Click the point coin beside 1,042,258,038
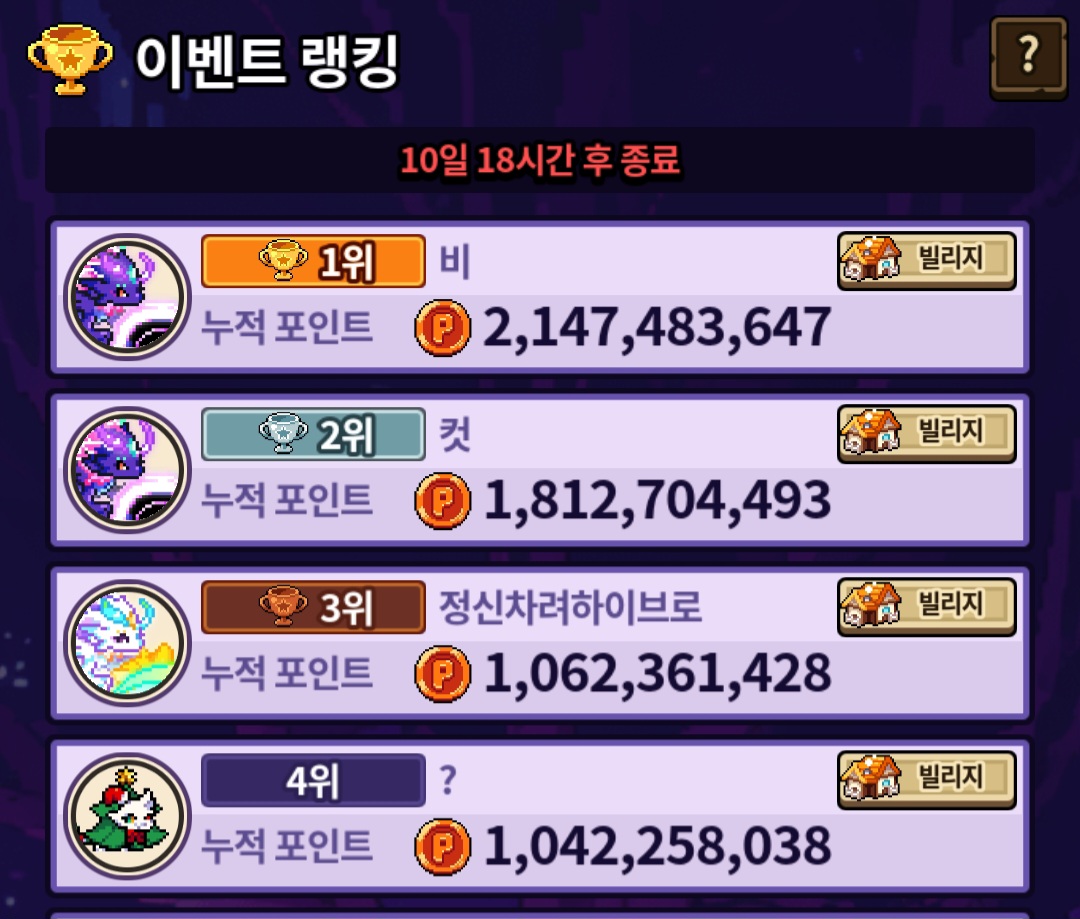1080x919 pixels. tap(443, 846)
